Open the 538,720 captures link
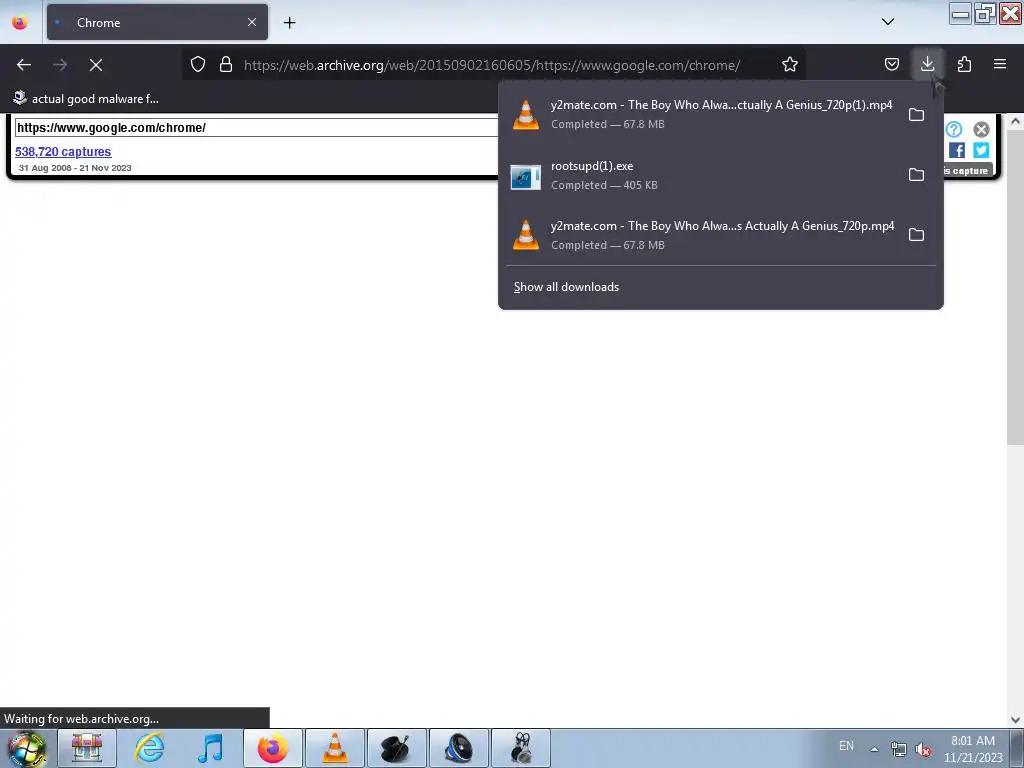Screen dimensions: 1024x768 coord(63,152)
